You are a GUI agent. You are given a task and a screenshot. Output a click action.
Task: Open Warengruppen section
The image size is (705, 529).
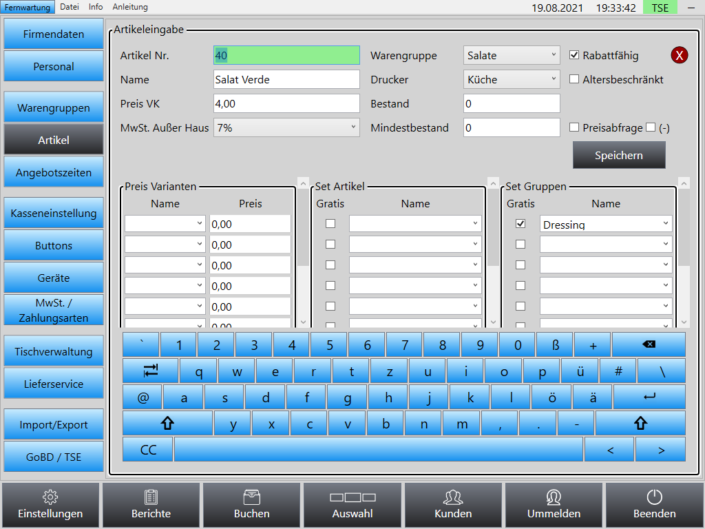tap(54, 107)
